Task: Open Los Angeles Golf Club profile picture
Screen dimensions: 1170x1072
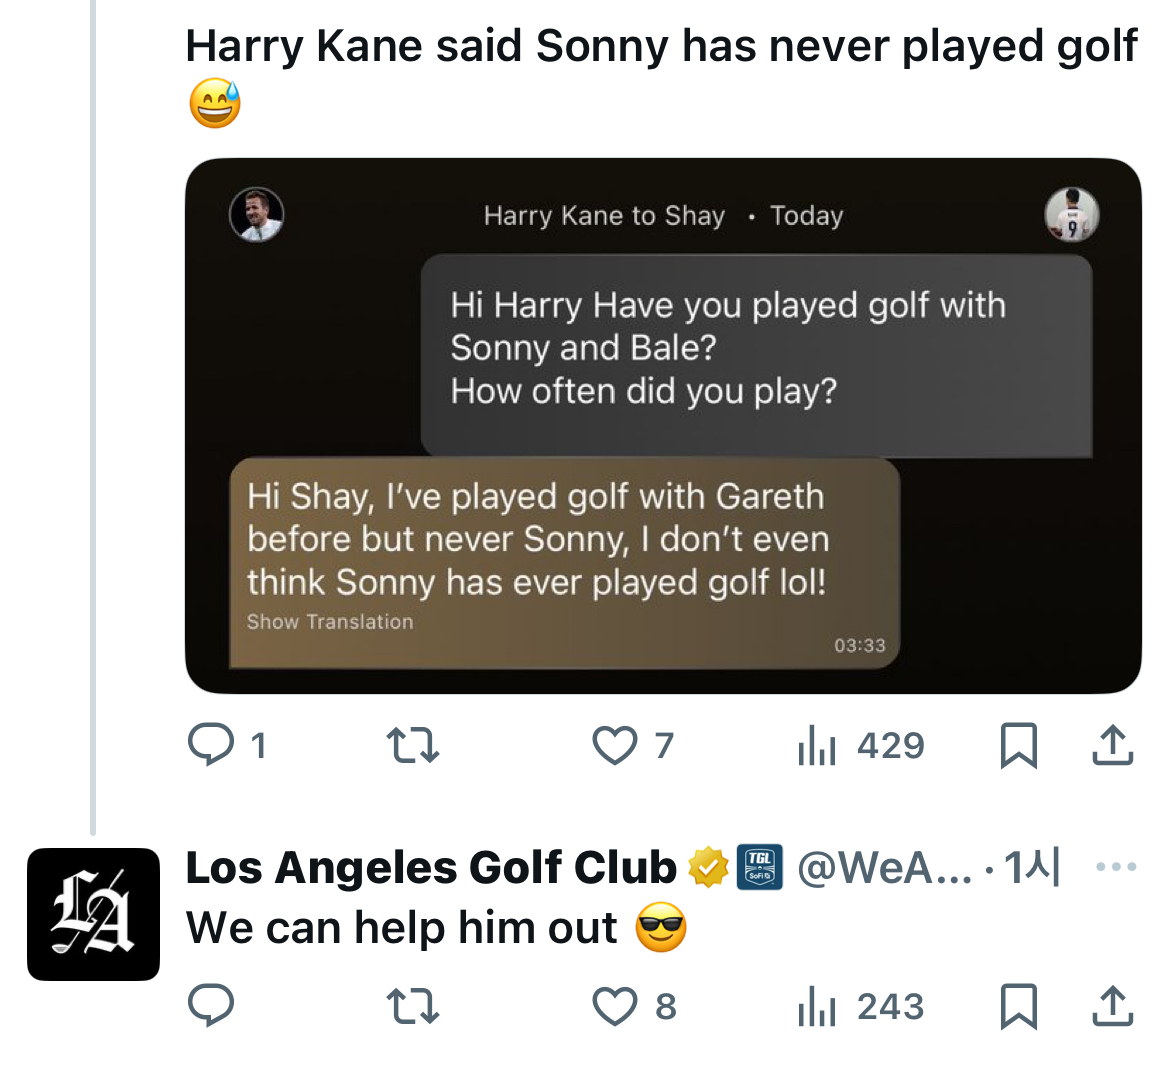Action: pos(93,914)
